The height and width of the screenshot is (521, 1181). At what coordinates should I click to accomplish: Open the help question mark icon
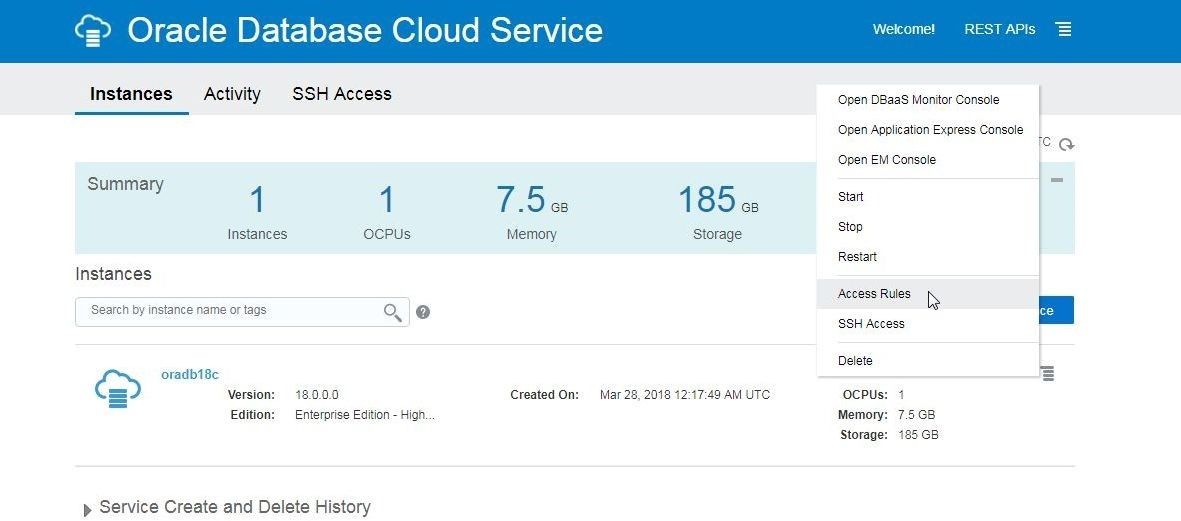tap(423, 312)
